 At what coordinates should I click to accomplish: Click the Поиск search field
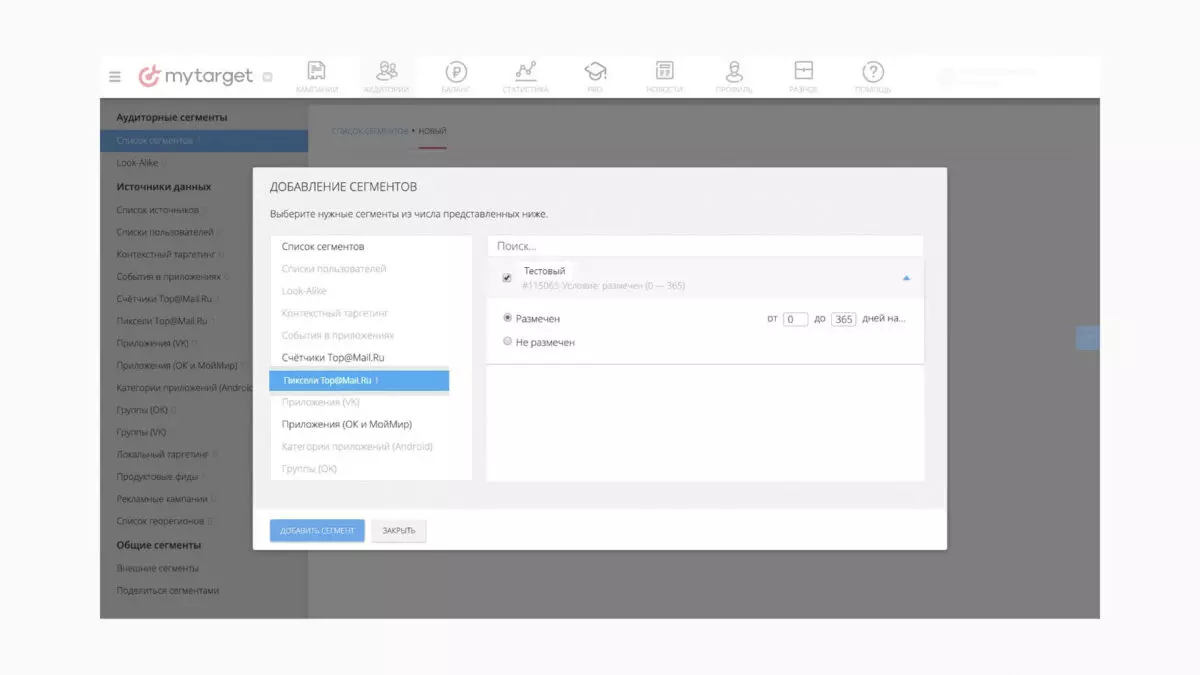tap(705, 246)
